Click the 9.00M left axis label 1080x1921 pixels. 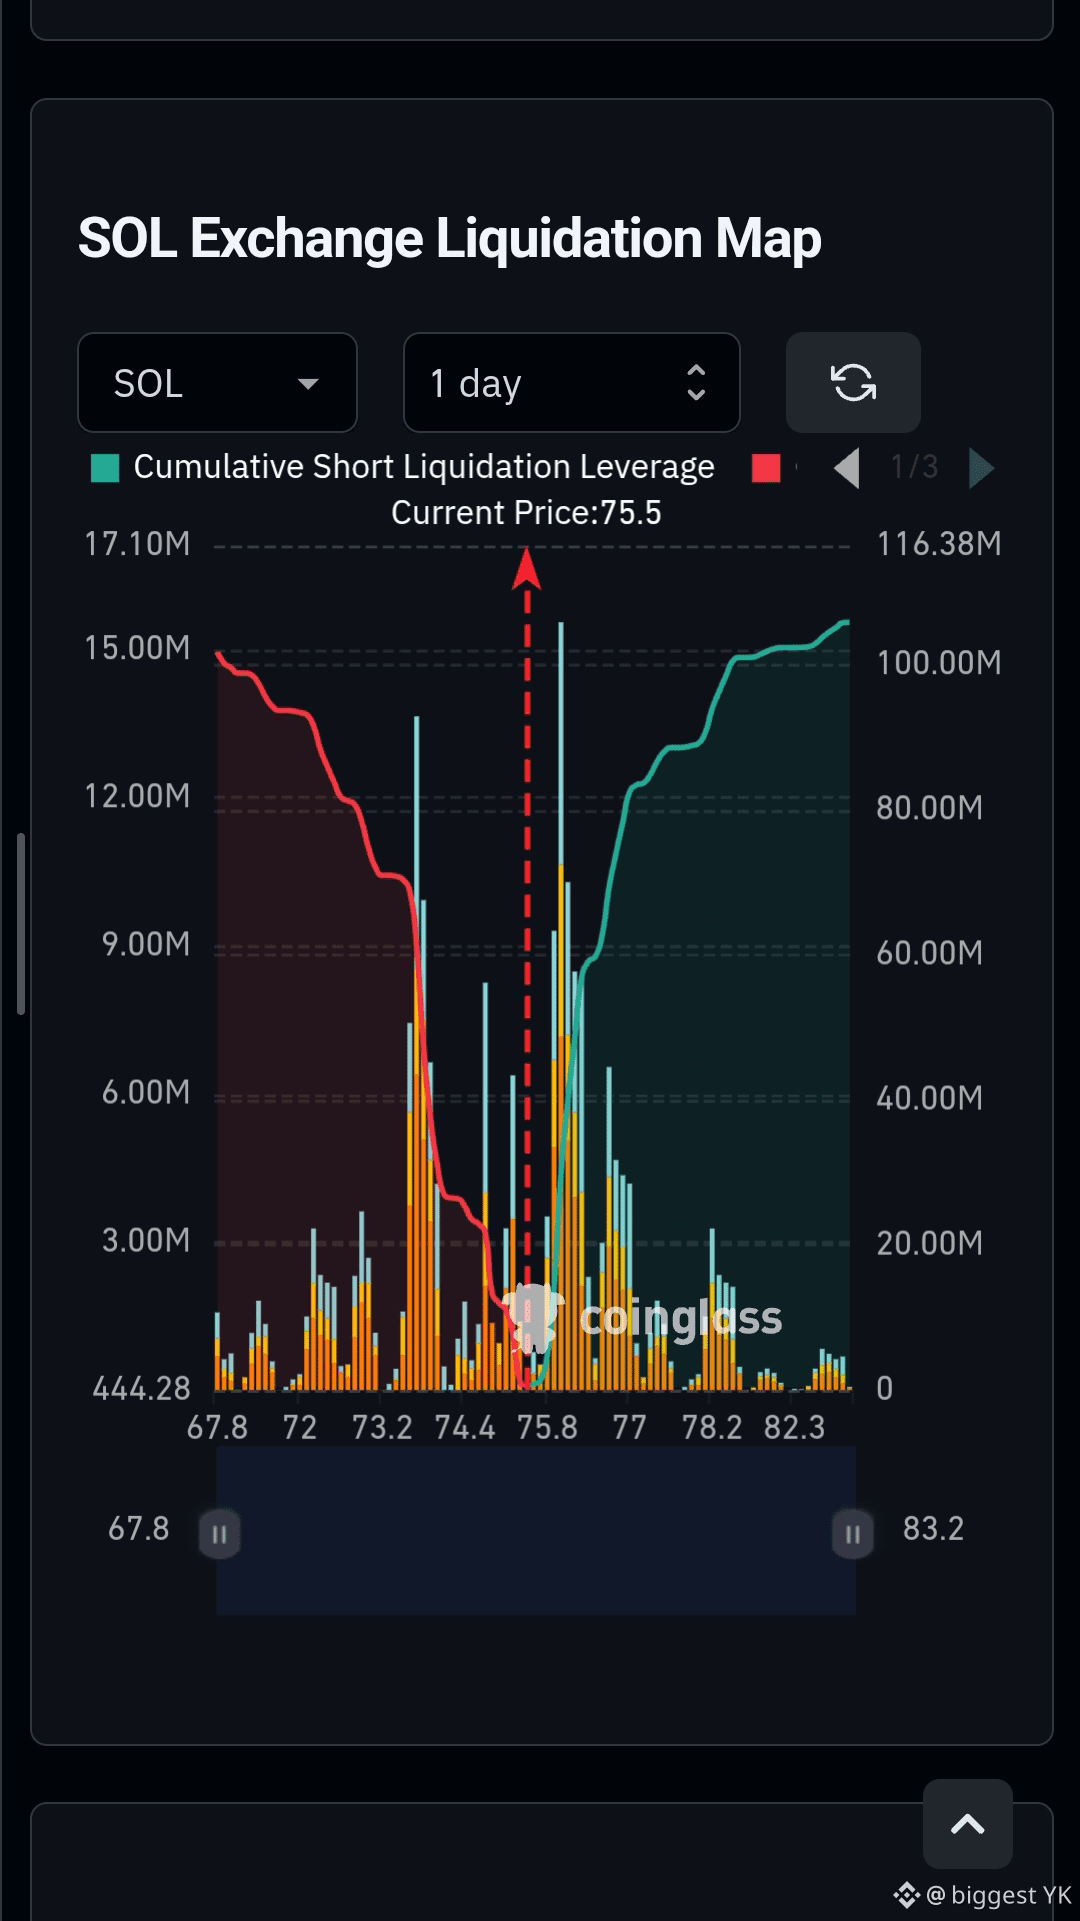(x=146, y=944)
